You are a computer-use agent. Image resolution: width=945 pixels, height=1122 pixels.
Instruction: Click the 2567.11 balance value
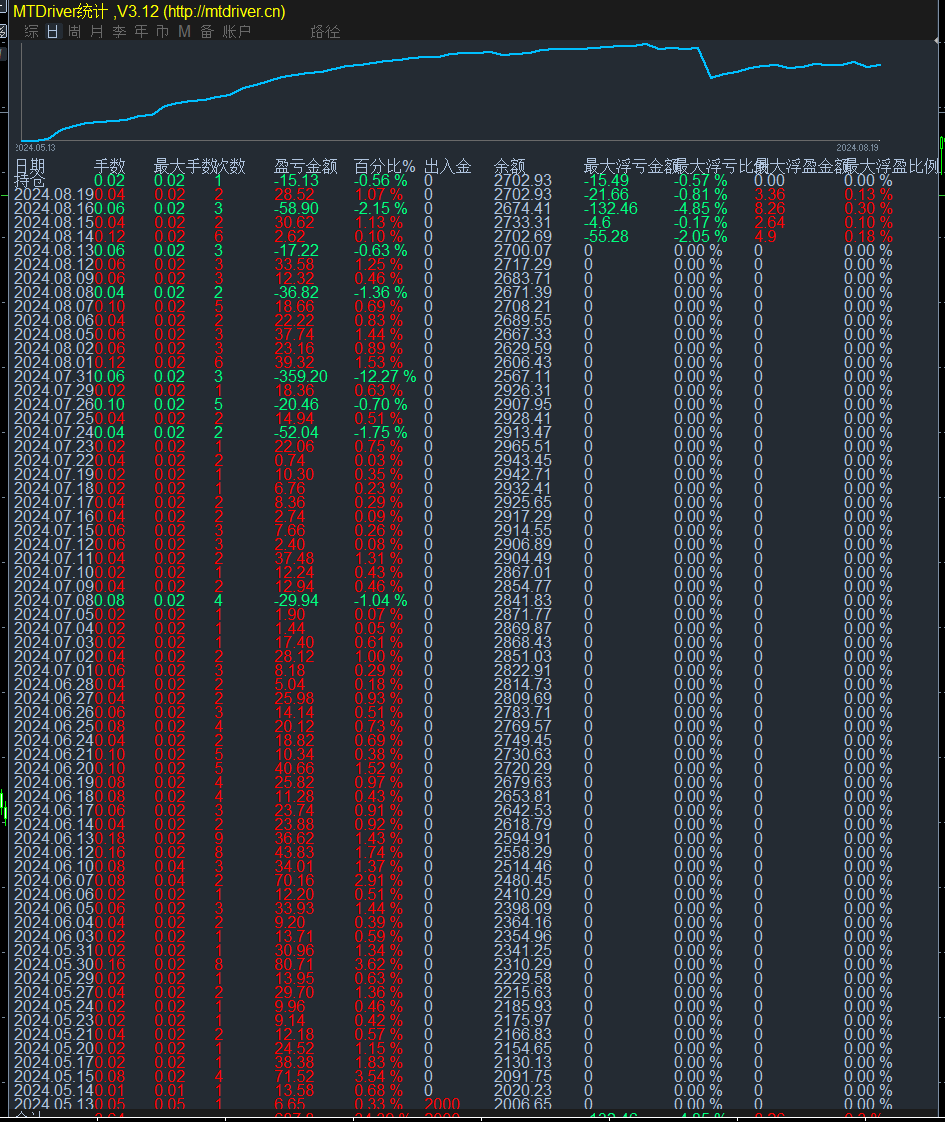click(x=523, y=376)
